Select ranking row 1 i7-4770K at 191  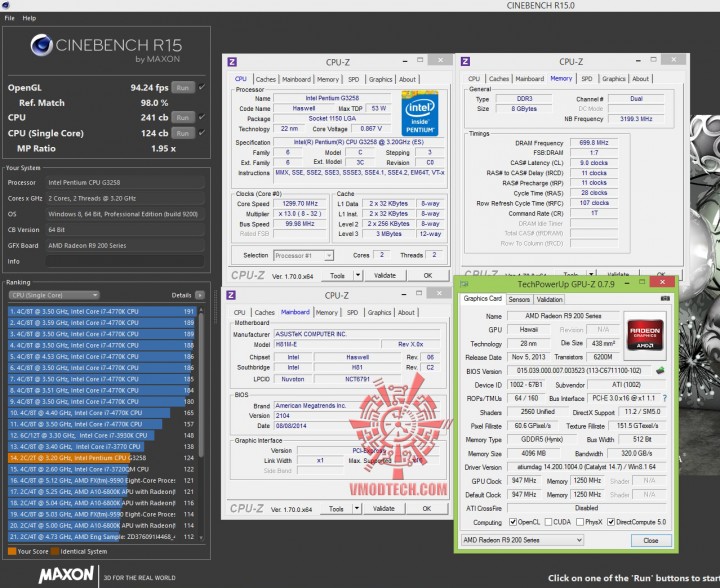coord(102,311)
